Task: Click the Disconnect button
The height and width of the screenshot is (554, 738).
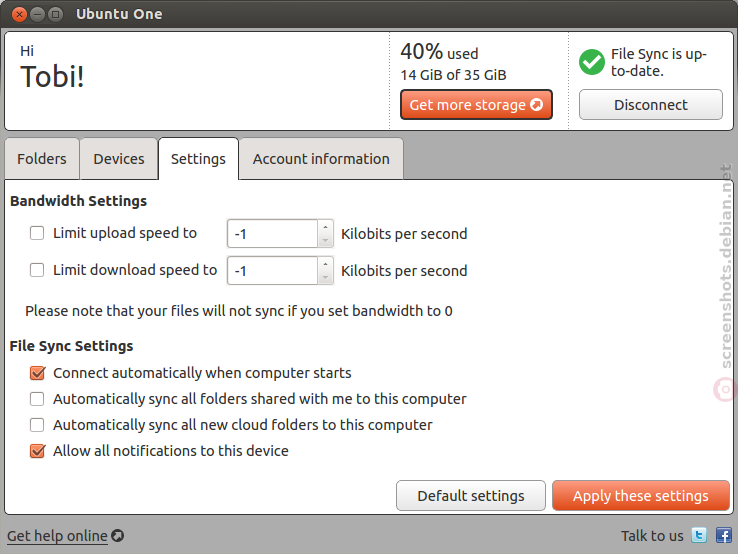Action: pos(650,104)
